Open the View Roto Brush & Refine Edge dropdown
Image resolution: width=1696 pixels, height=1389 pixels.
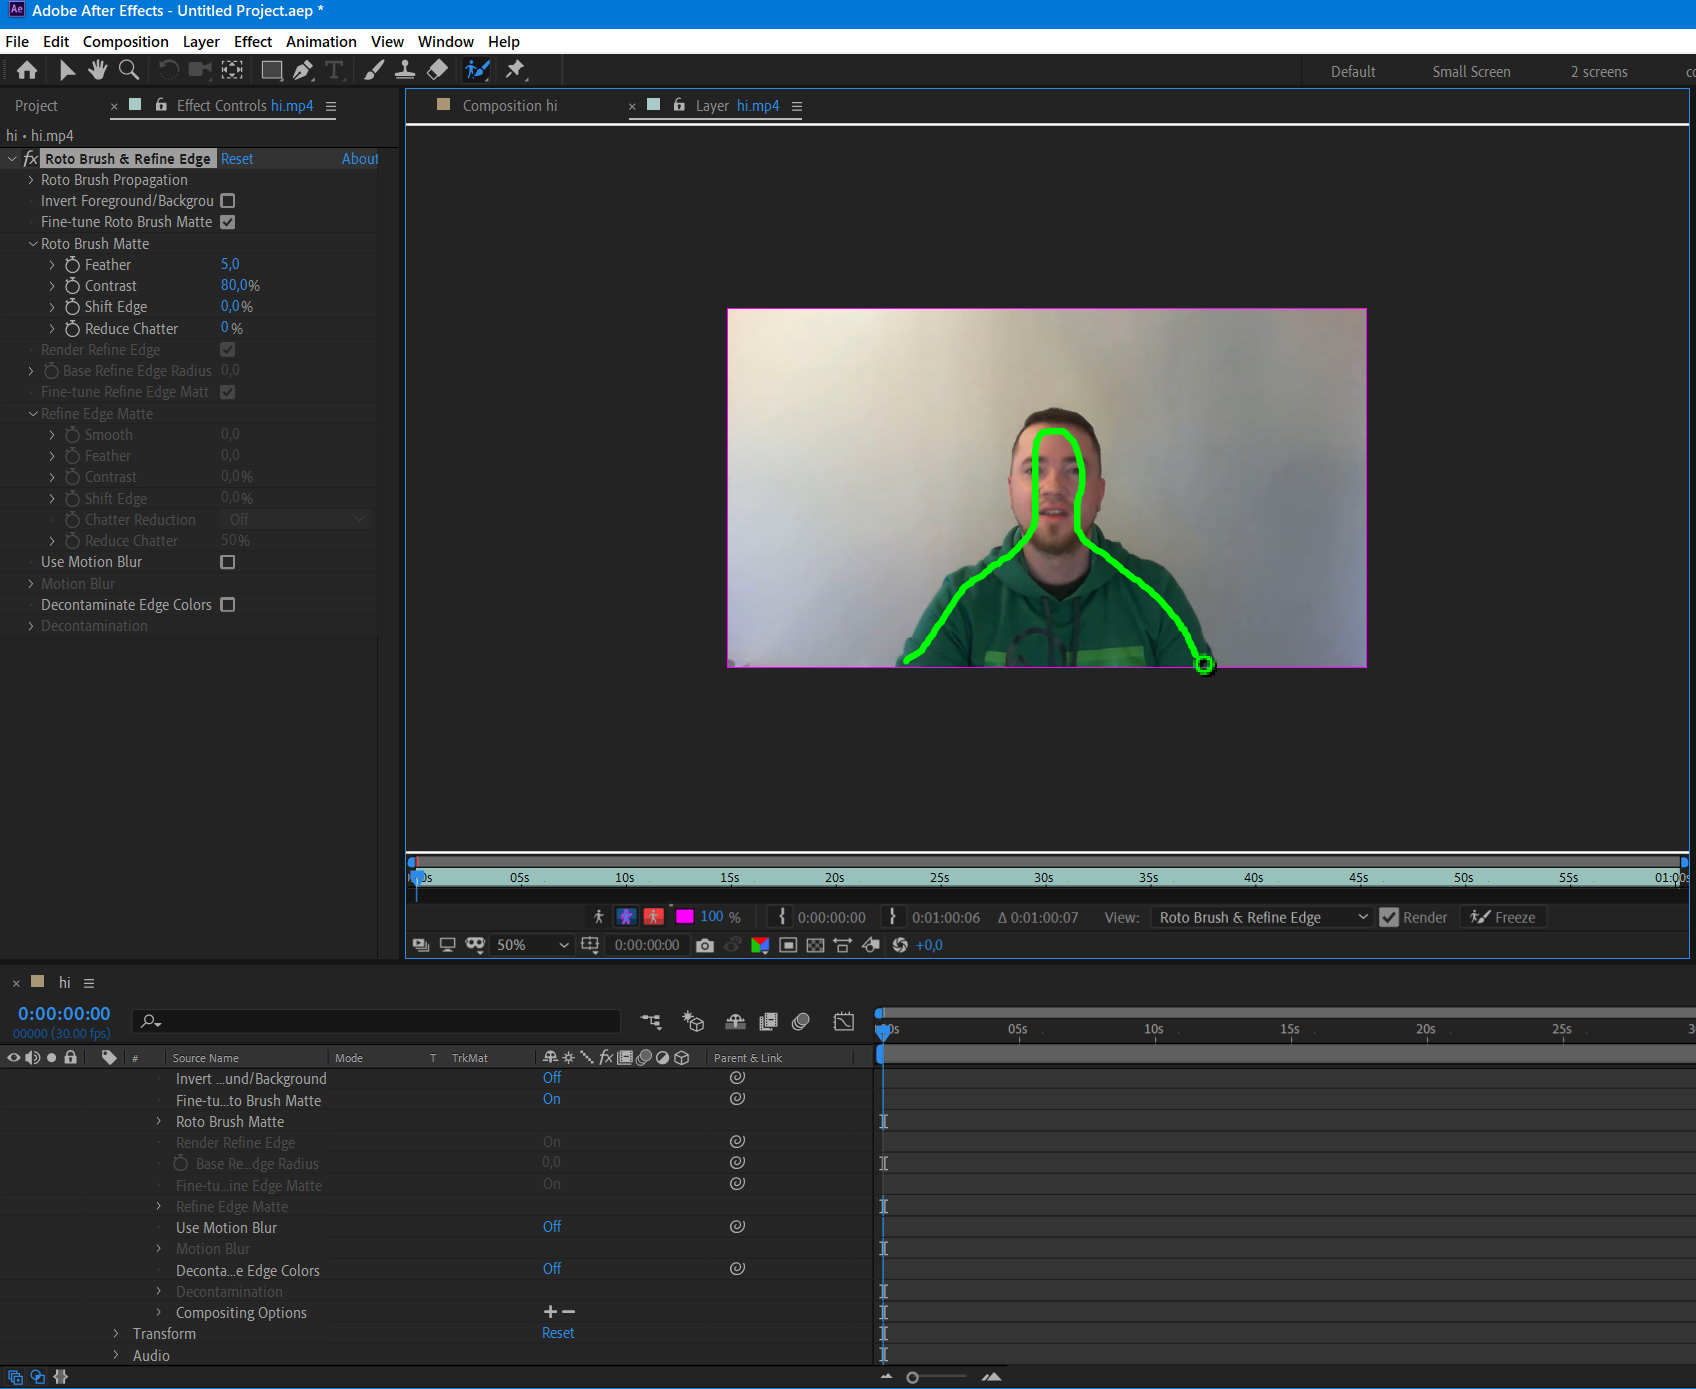[1262, 917]
